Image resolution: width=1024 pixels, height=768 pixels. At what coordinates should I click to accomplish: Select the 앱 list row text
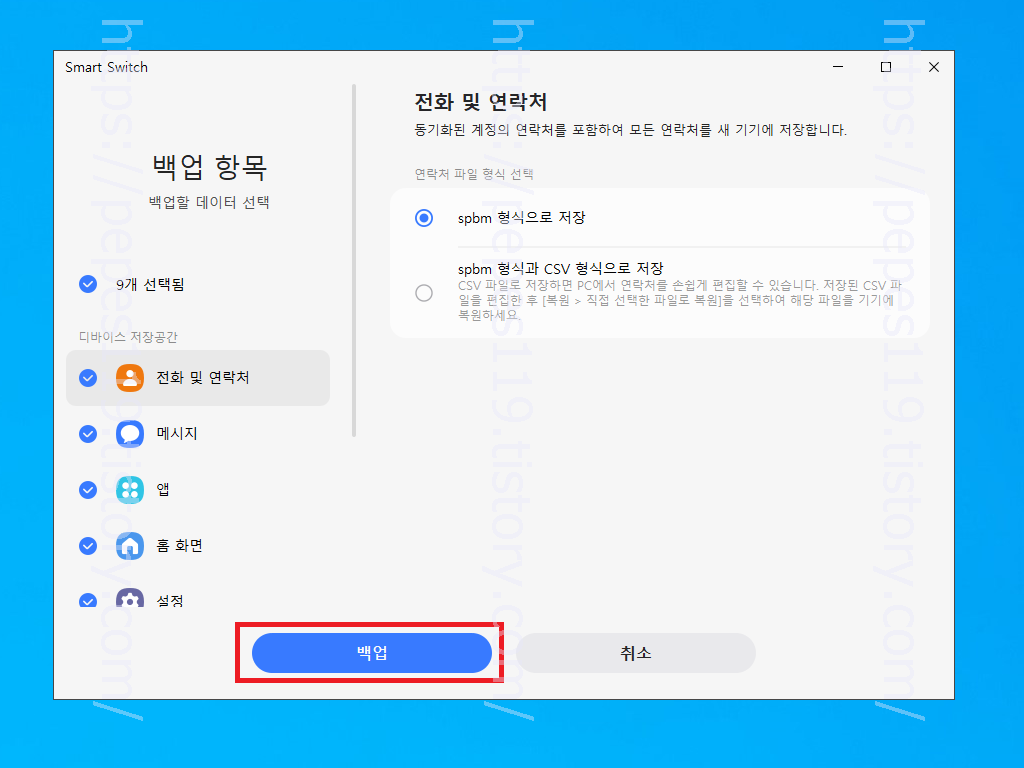pyautogui.click(x=163, y=490)
